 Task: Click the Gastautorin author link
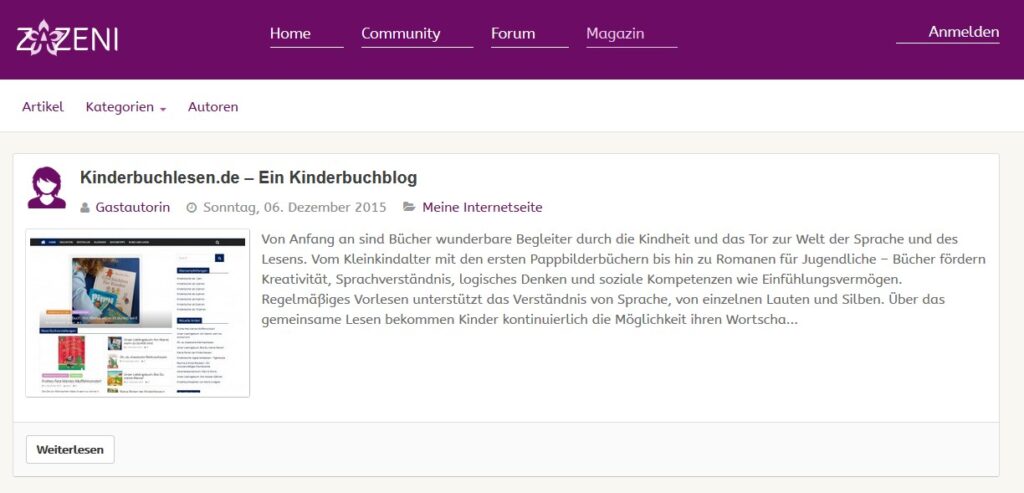click(132, 208)
